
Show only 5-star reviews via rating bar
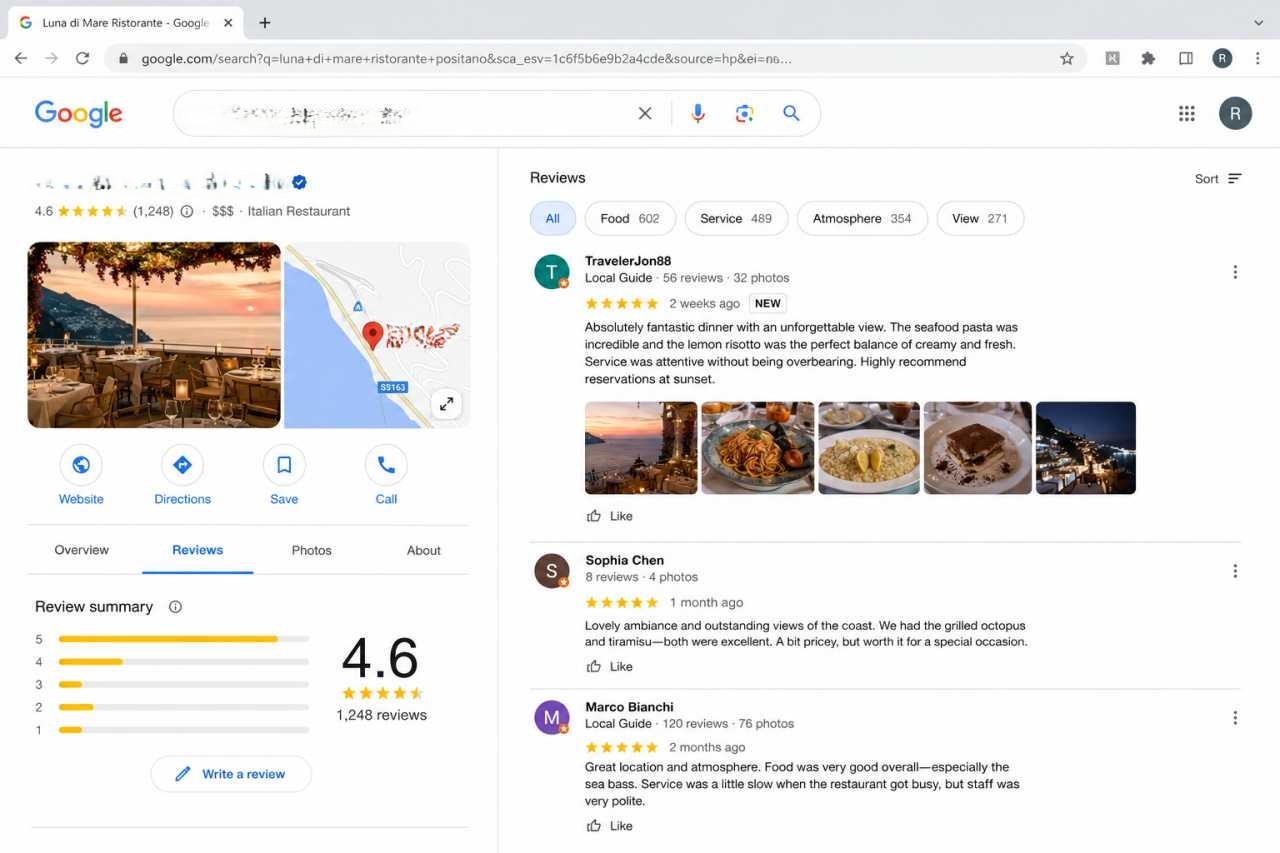[183, 639]
